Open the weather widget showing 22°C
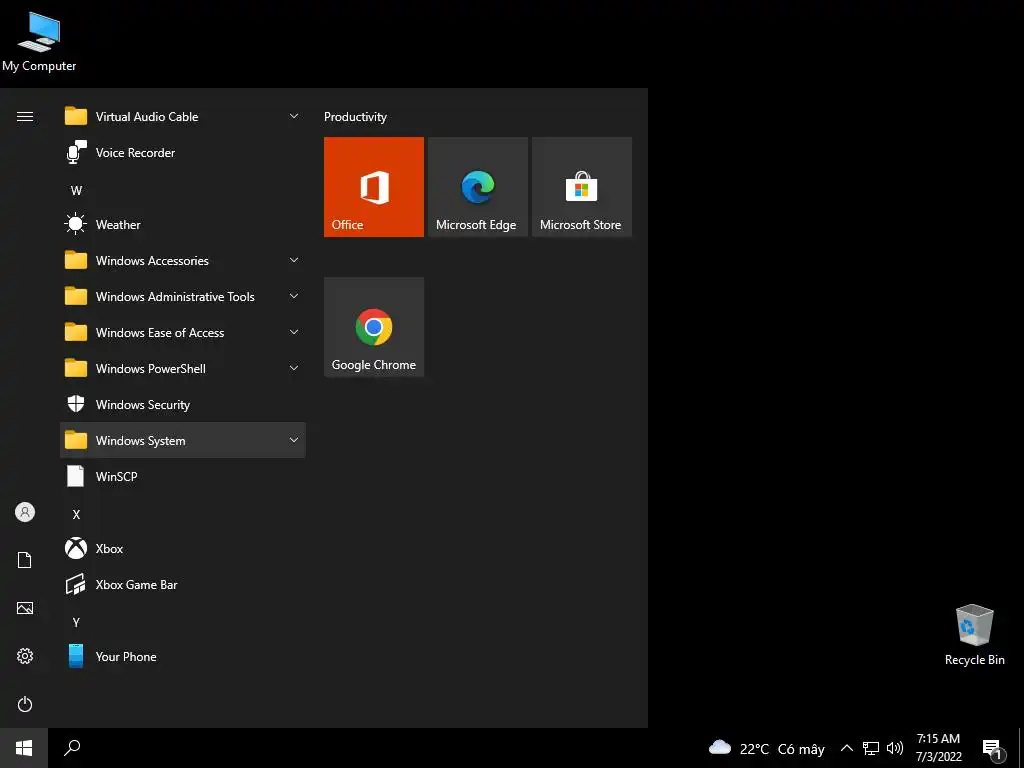This screenshot has width=1024, height=768. [x=767, y=748]
